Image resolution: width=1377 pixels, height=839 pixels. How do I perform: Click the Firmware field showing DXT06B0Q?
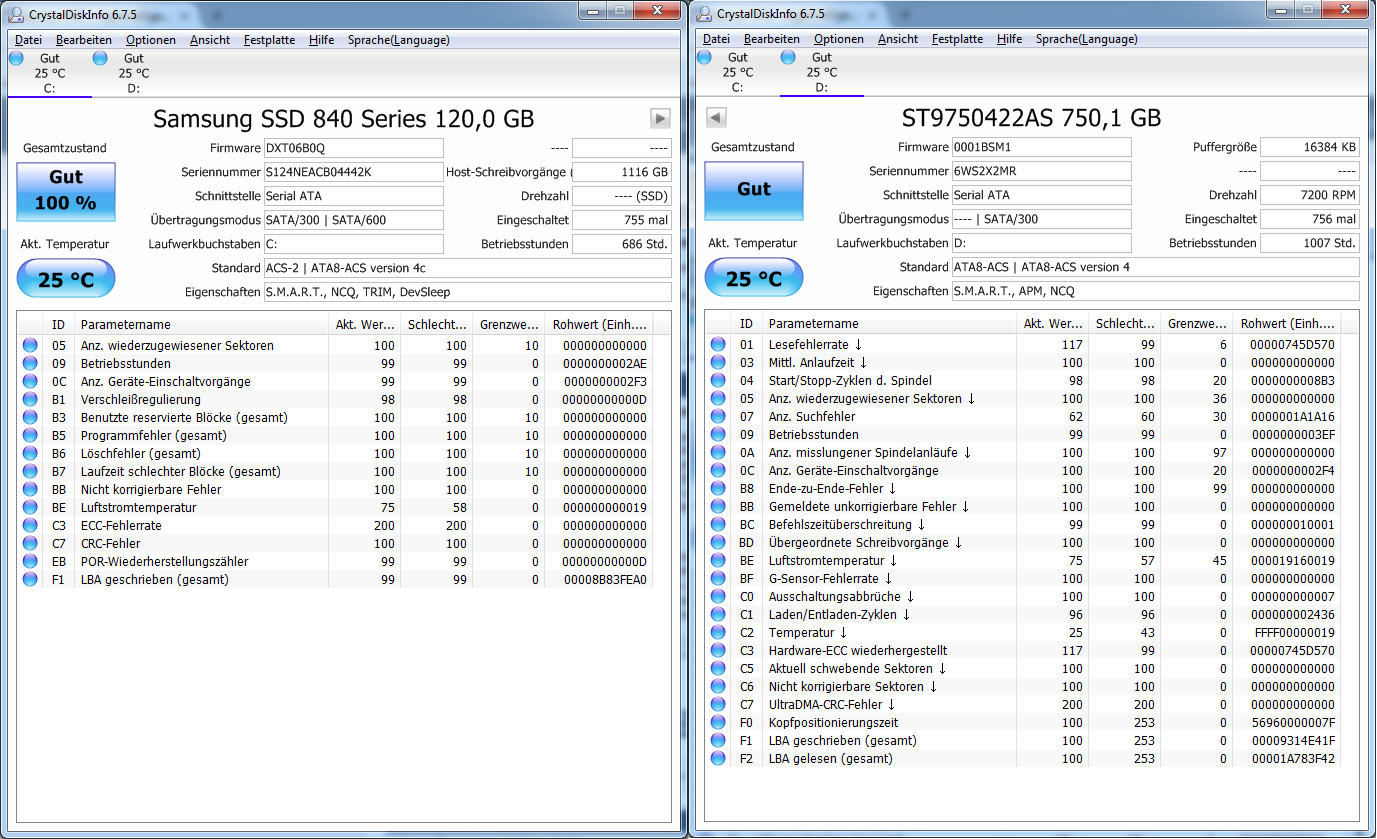tap(353, 148)
